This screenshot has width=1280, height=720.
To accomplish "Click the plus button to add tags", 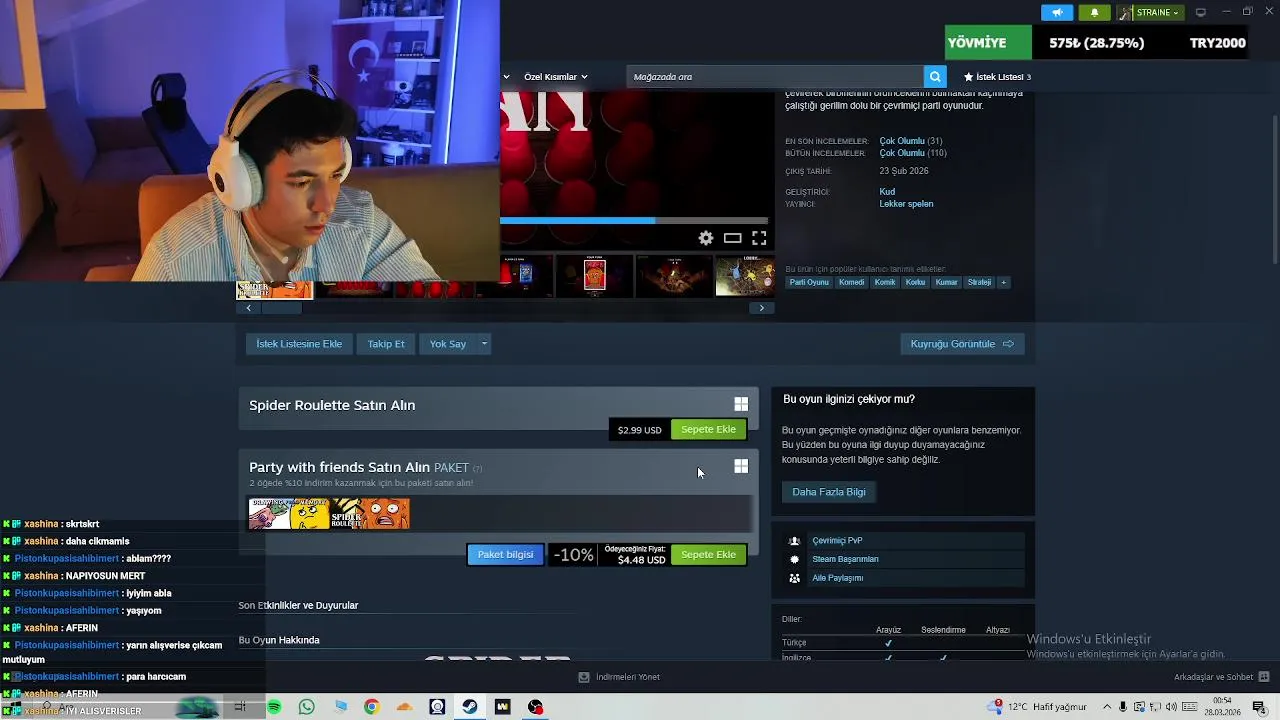I will 1004,282.
